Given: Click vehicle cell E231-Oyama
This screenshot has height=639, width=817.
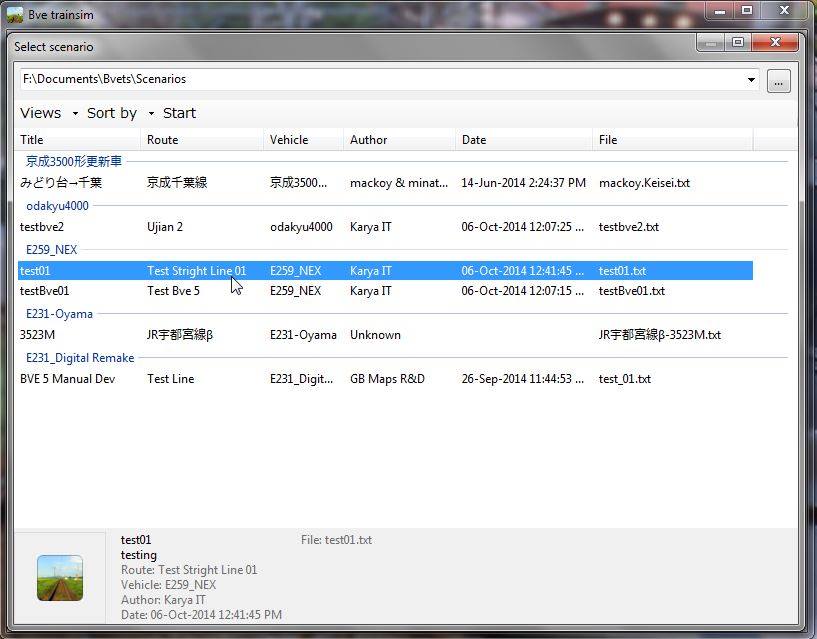Looking at the screenshot, I should point(303,335).
